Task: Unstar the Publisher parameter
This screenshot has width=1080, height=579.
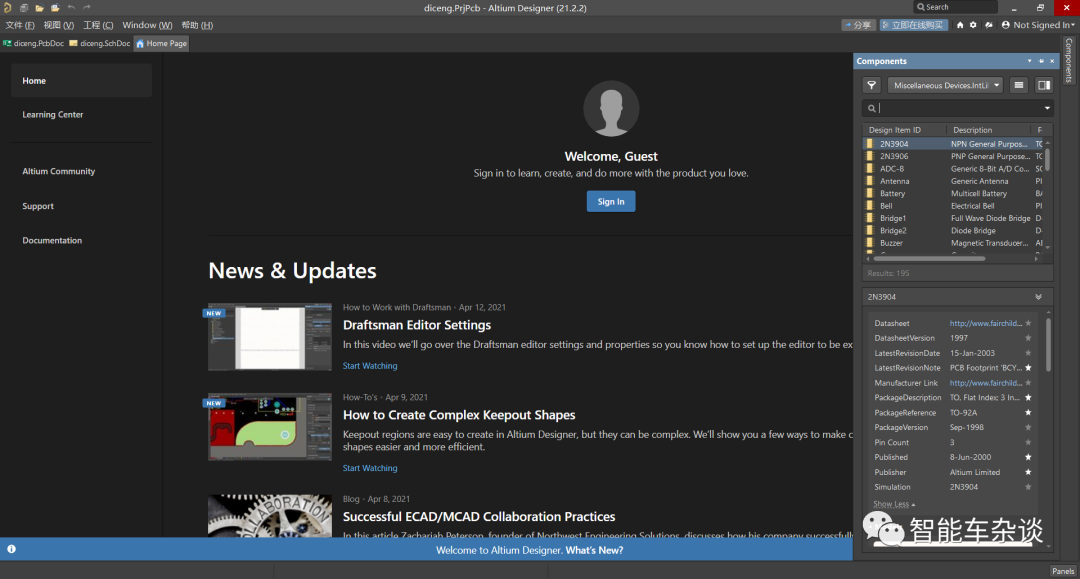Action: (x=1028, y=472)
